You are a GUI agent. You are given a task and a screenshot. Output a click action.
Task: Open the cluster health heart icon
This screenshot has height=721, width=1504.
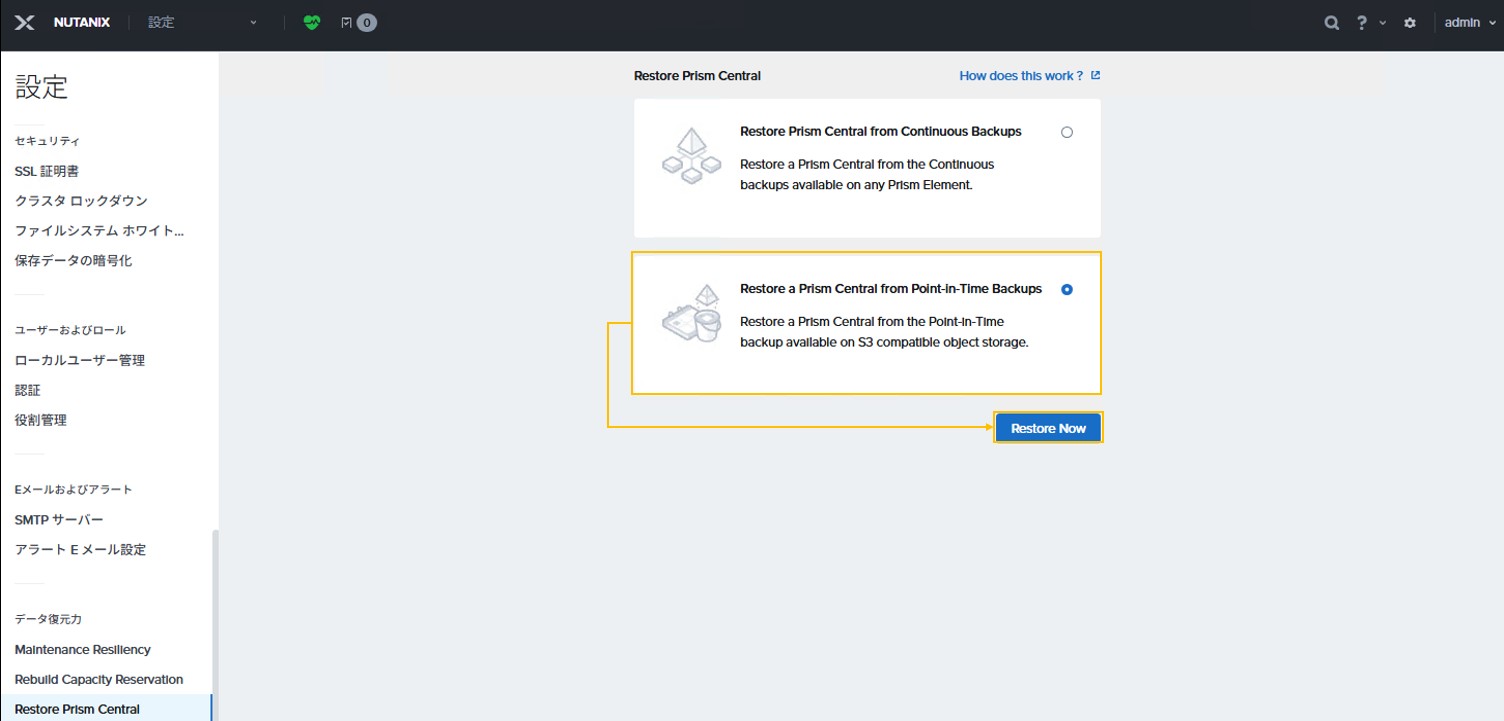(x=312, y=22)
